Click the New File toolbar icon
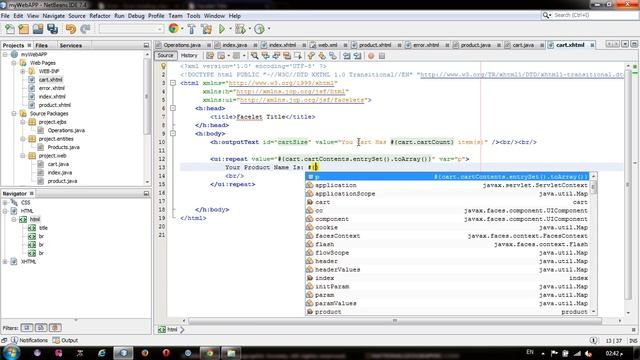This screenshot has width=640, height=360. 10,29
